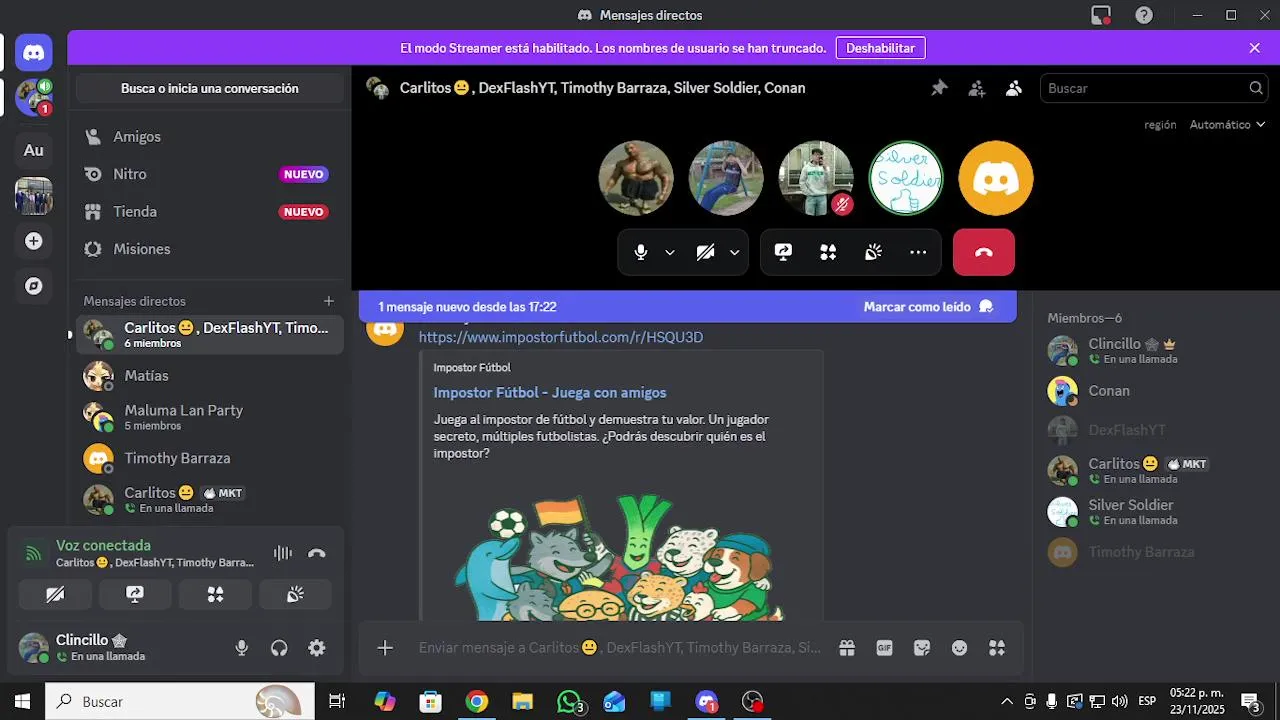Deafen with headphones icon in user panel
The image size is (1280, 720).
(279, 648)
